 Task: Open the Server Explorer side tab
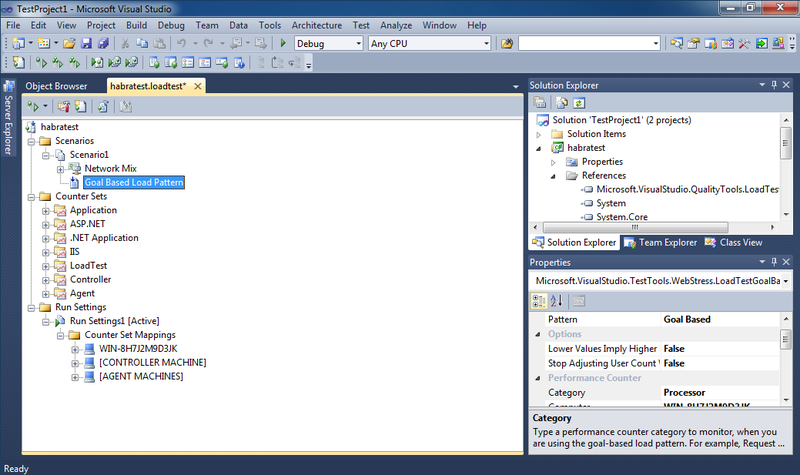[8, 118]
